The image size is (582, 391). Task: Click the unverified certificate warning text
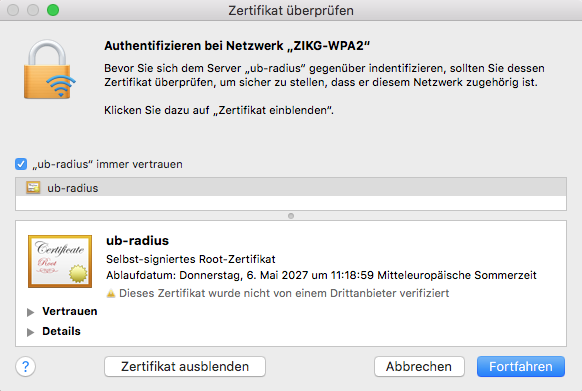click(284, 293)
